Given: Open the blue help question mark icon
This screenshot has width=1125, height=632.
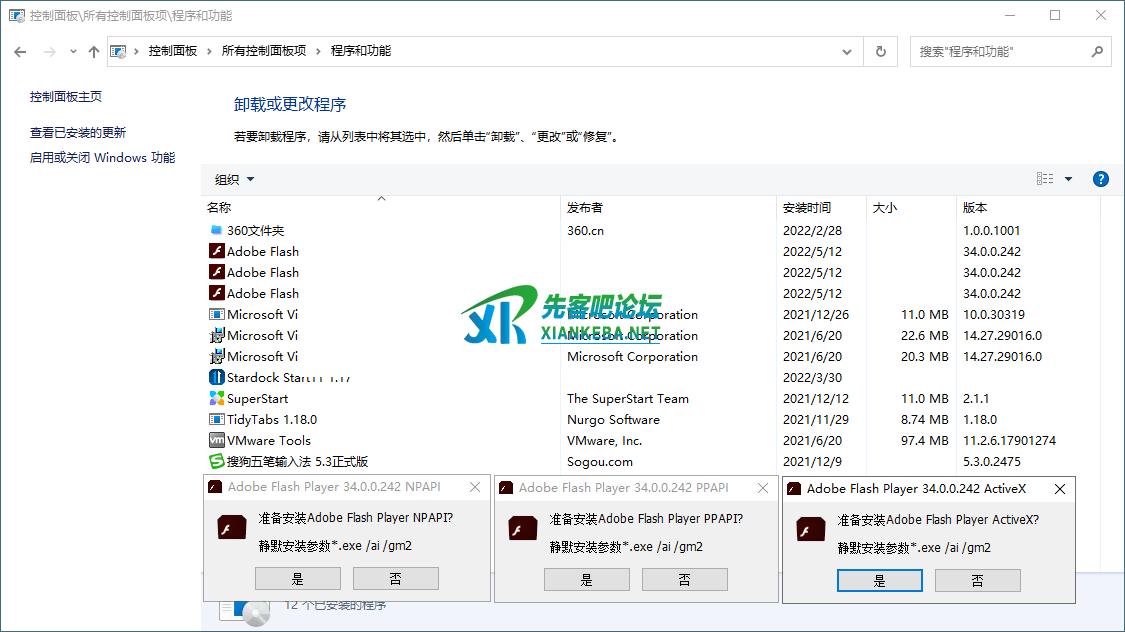Looking at the screenshot, I should point(1100,179).
